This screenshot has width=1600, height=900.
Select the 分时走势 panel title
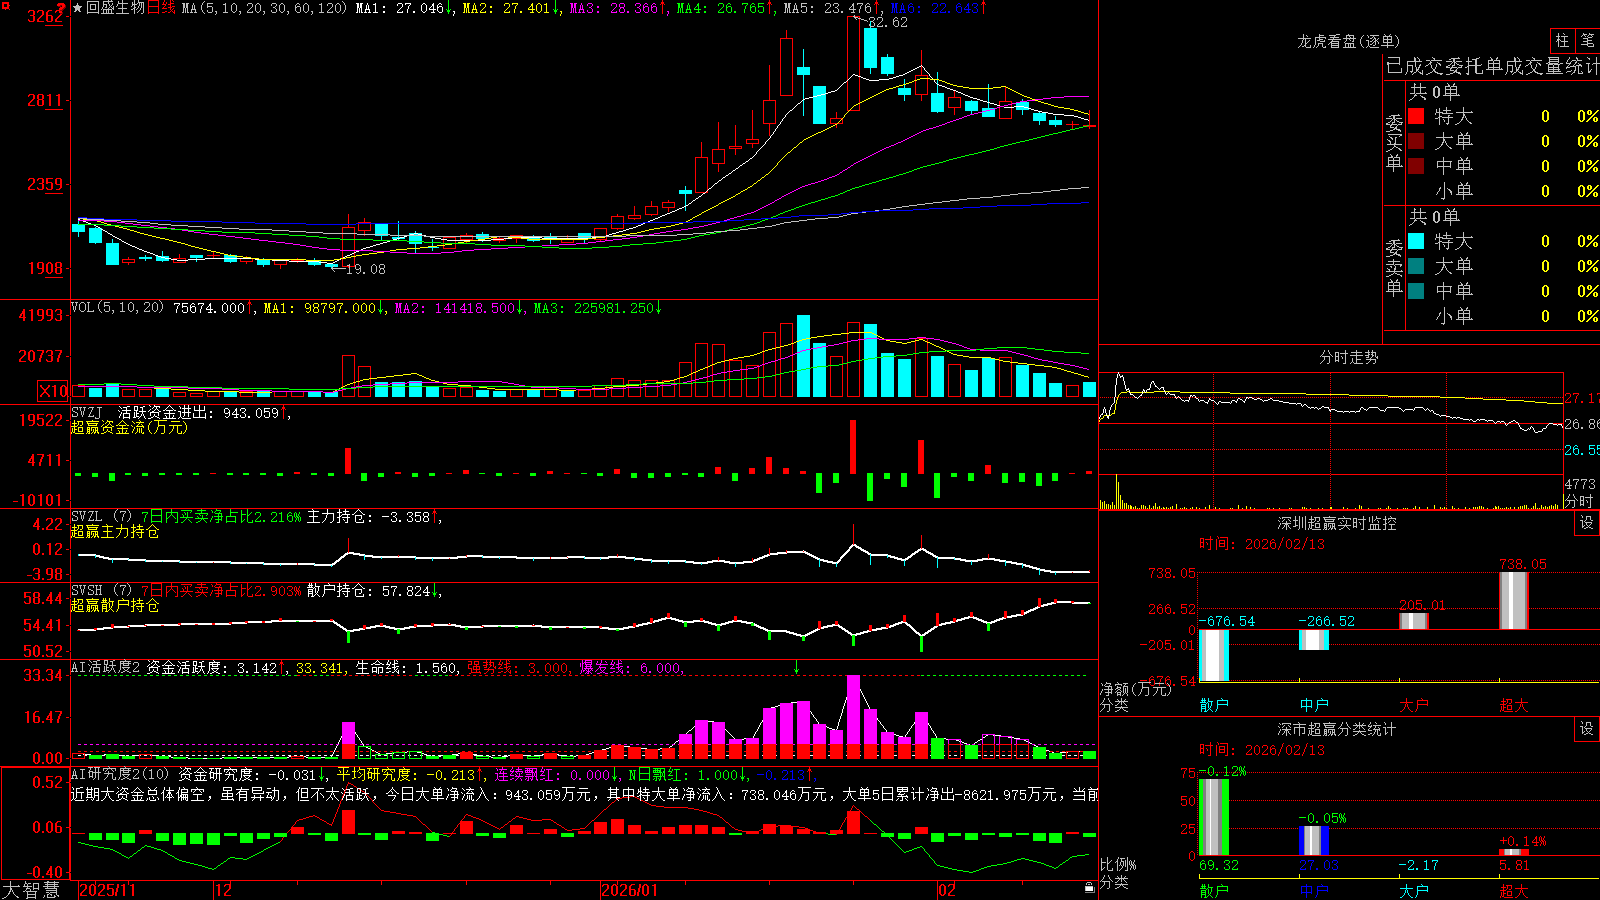pyautogui.click(x=1349, y=357)
